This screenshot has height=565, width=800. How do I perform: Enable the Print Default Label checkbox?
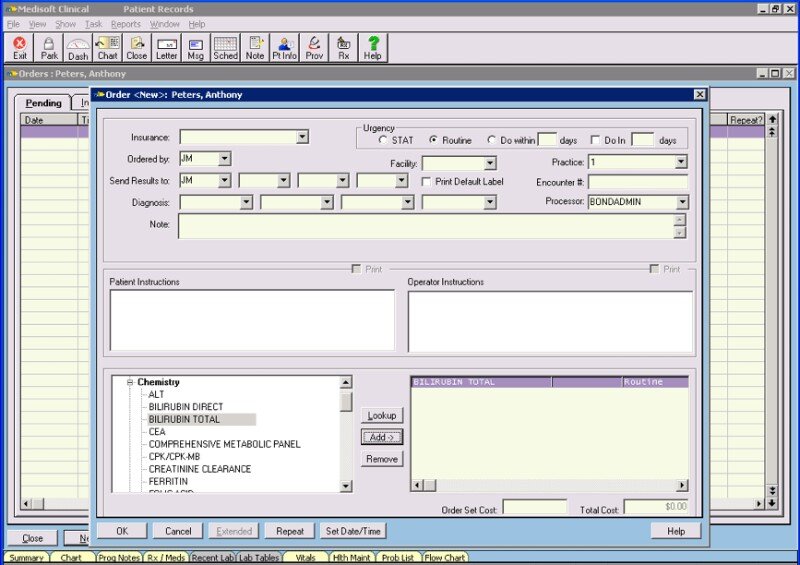pos(427,182)
